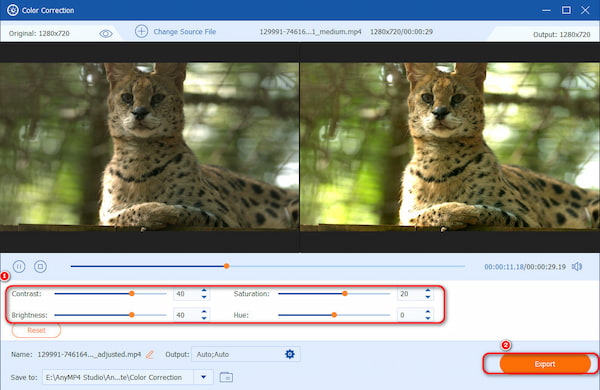Click the Original: 1280x720 label

pos(39,34)
